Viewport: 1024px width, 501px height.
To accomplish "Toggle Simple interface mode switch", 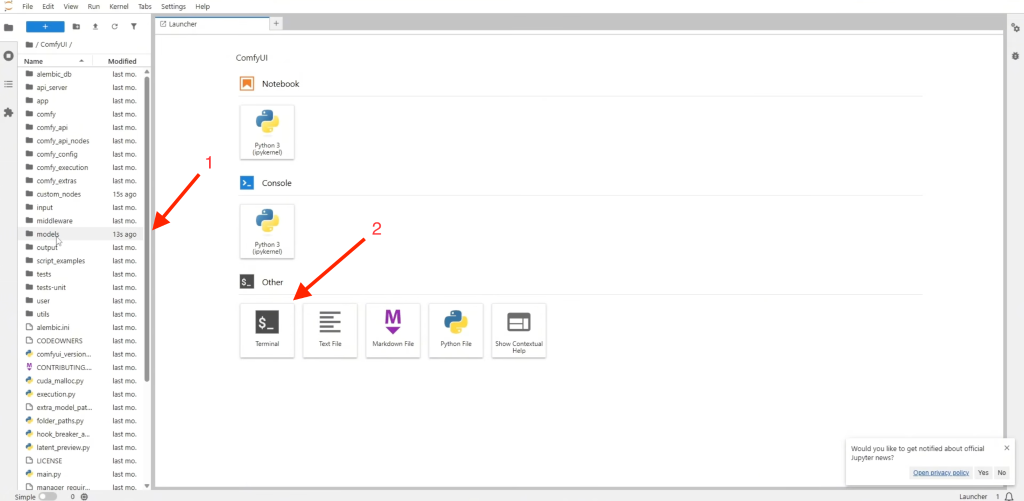I will tap(48, 496).
